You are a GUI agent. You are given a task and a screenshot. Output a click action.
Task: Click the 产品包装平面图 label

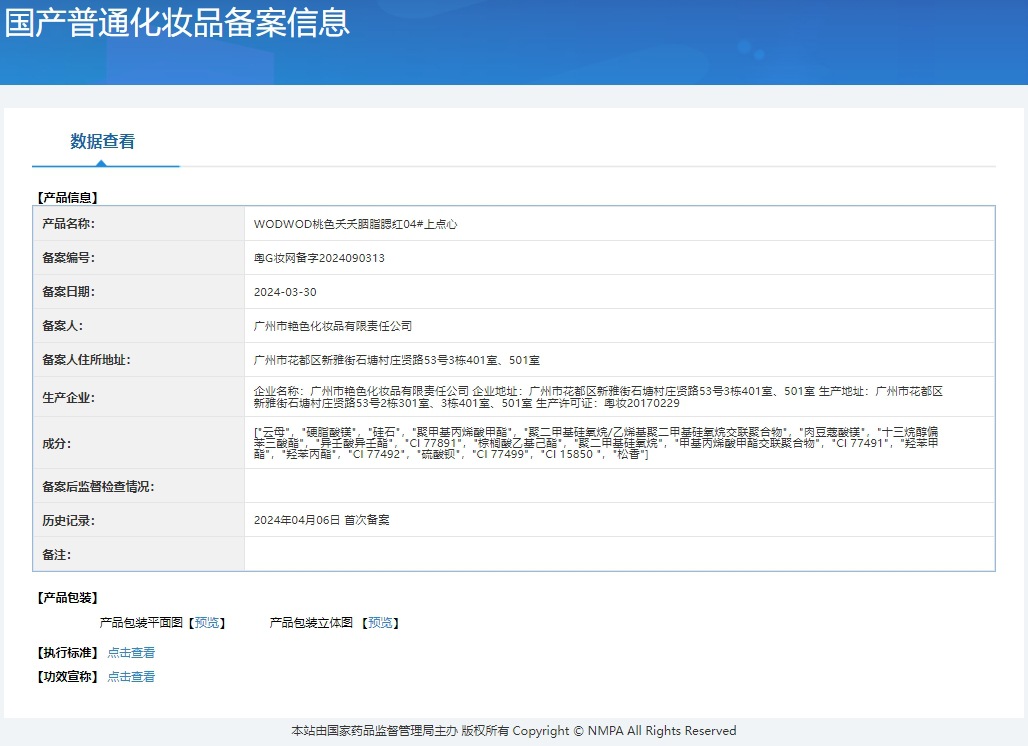pos(141,623)
